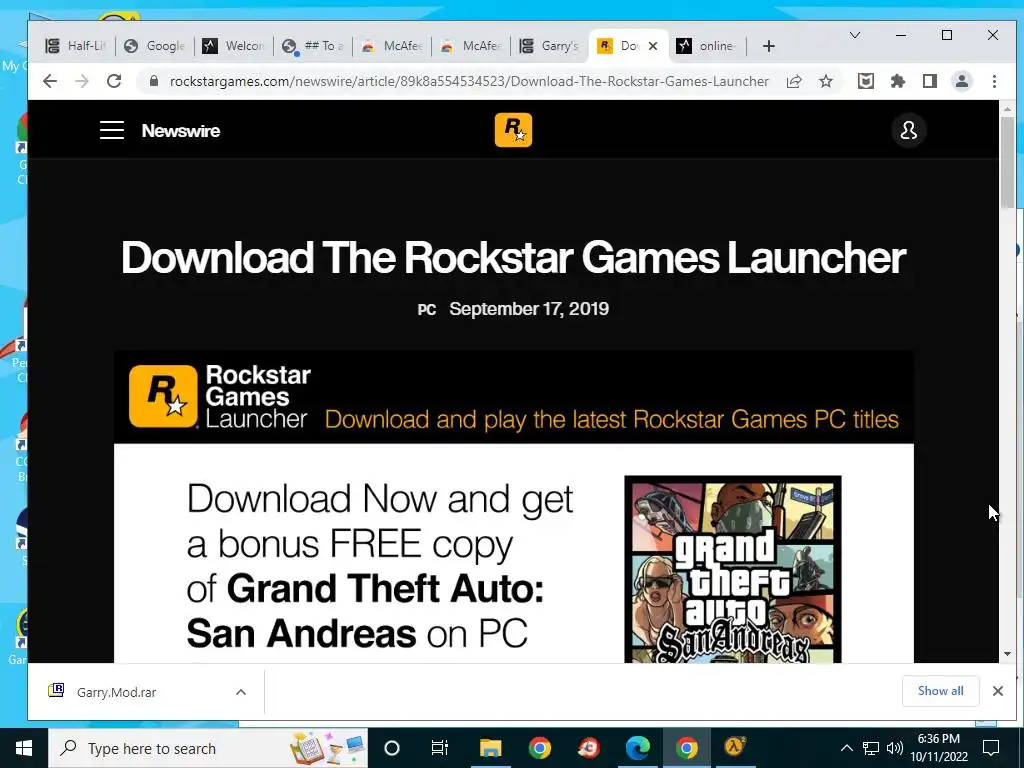
Task: Switch to the '## To a' tab
Action: (x=313, y=46)
